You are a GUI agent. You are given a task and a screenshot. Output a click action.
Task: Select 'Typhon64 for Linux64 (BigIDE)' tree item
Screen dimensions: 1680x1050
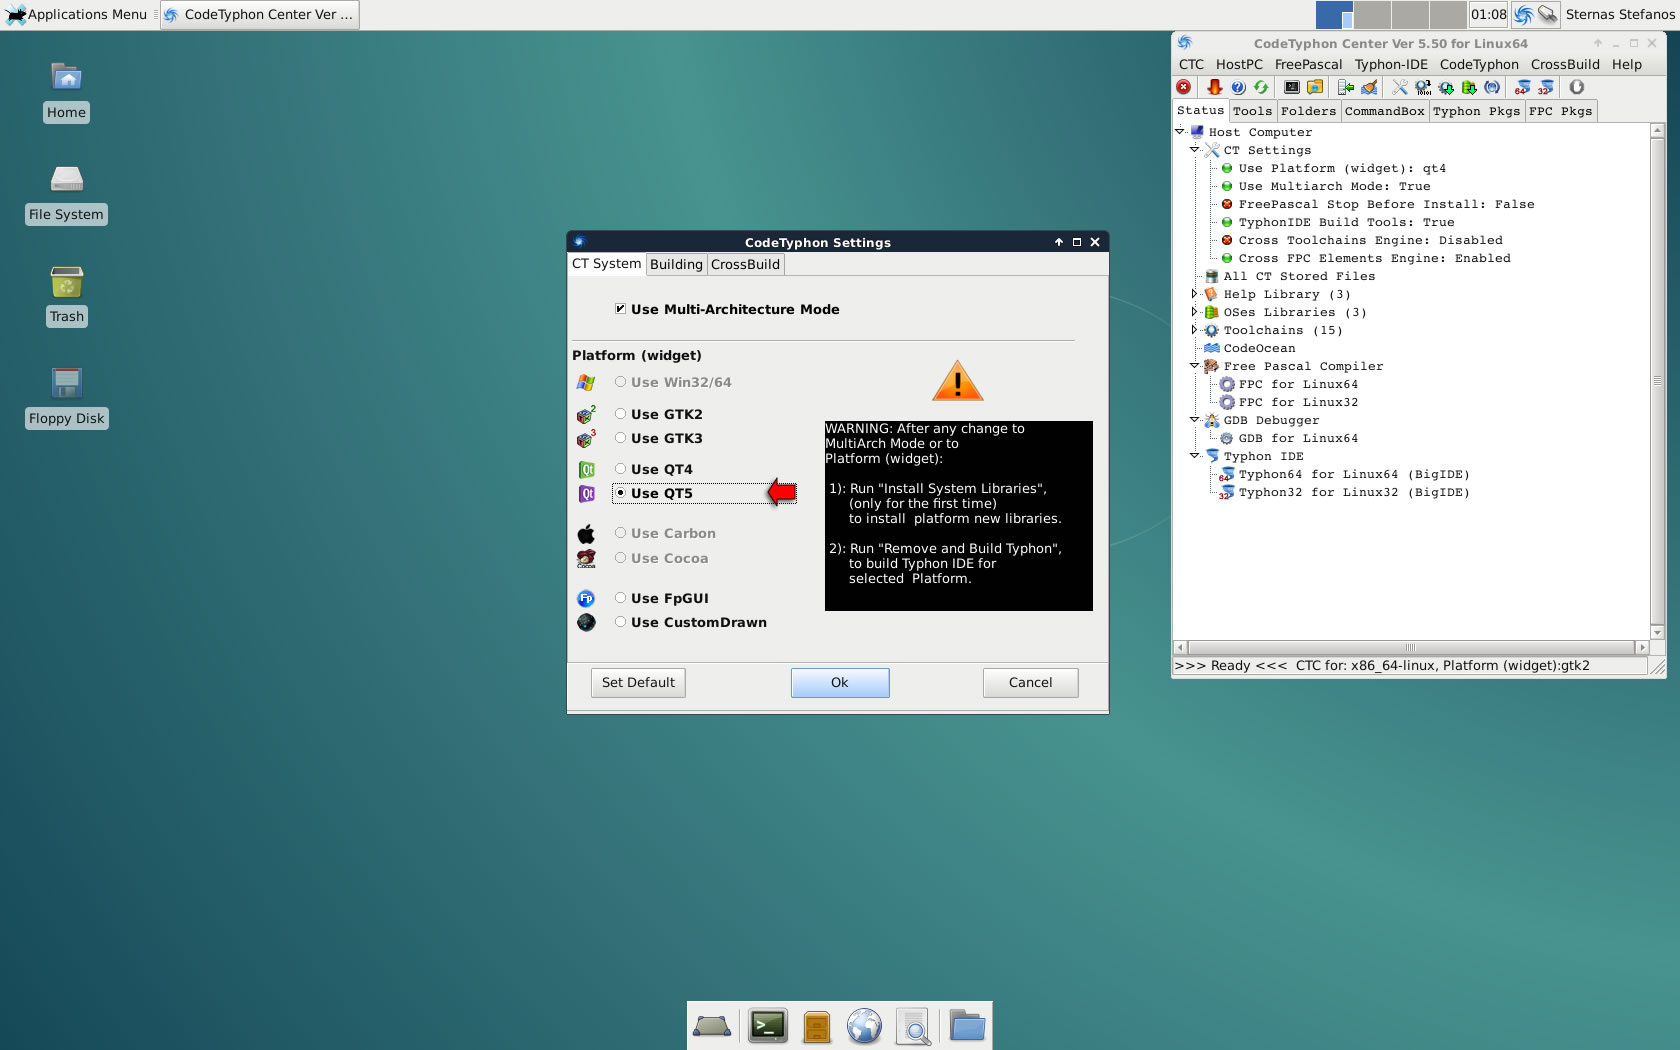click(x=1354, y=475)
